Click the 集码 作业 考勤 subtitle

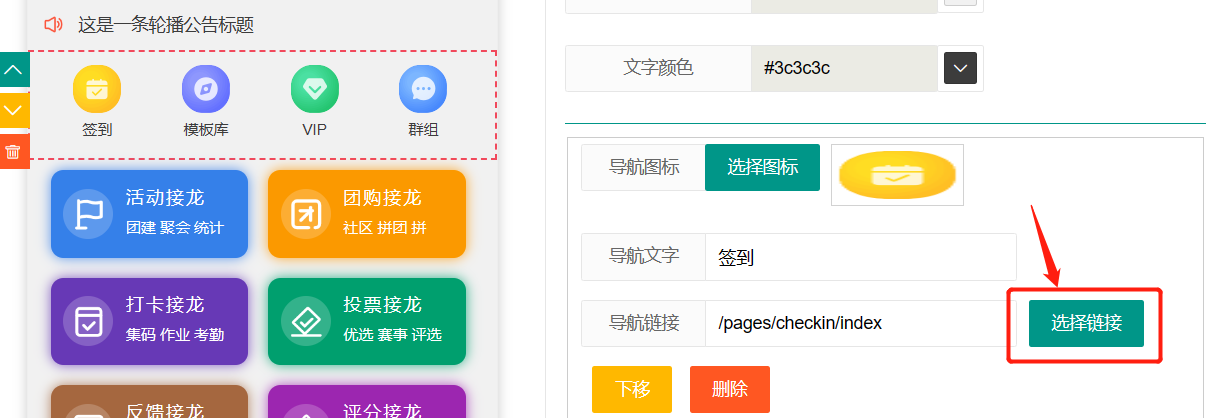pos(175,334)
